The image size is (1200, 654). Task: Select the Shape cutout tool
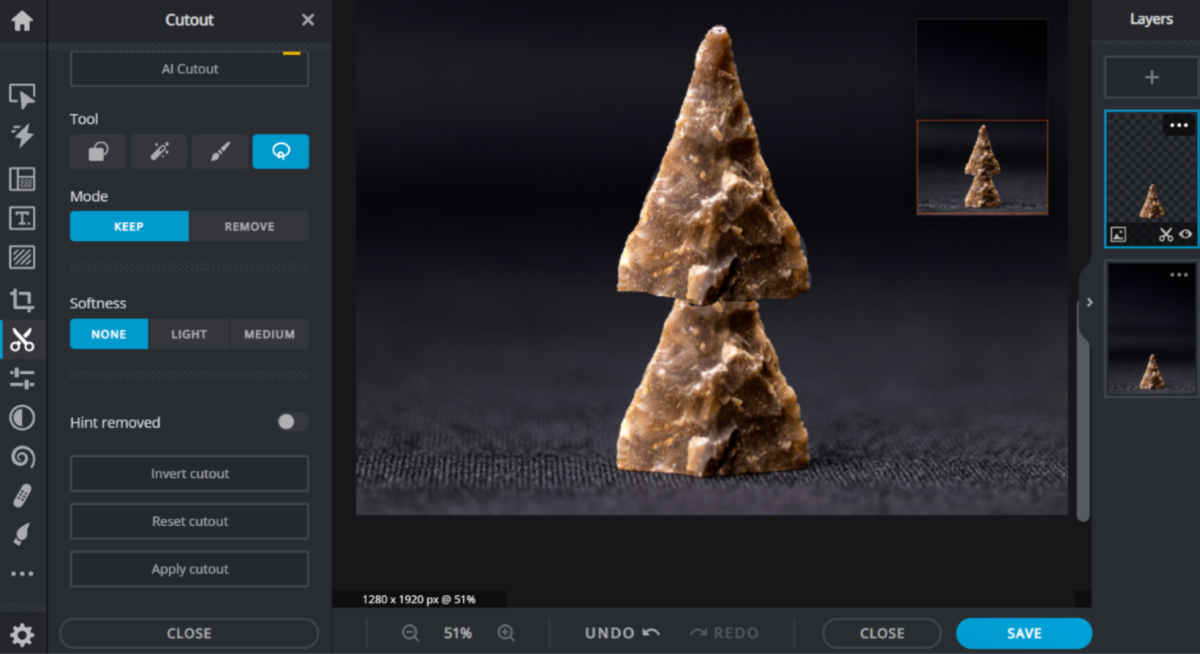coord(98,151)
